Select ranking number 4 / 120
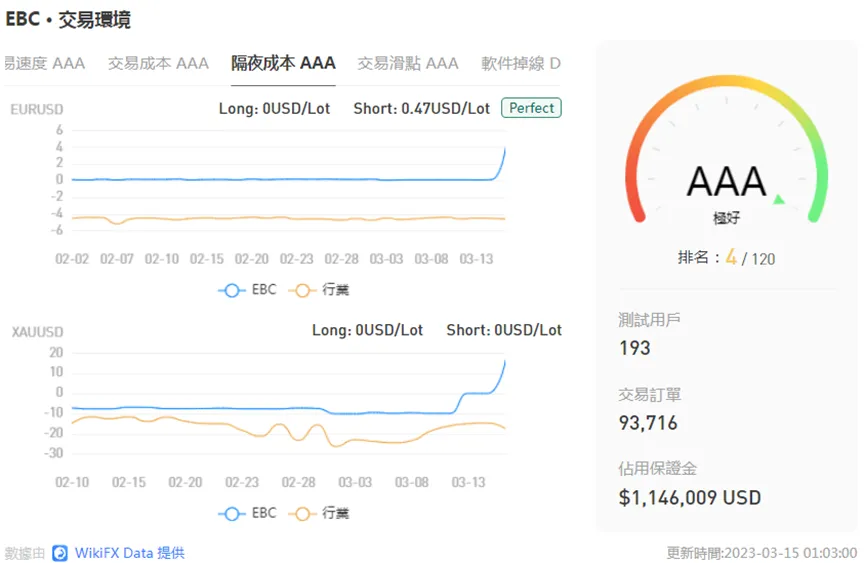Viewport: 864px width, 563px height. (726, 258)
